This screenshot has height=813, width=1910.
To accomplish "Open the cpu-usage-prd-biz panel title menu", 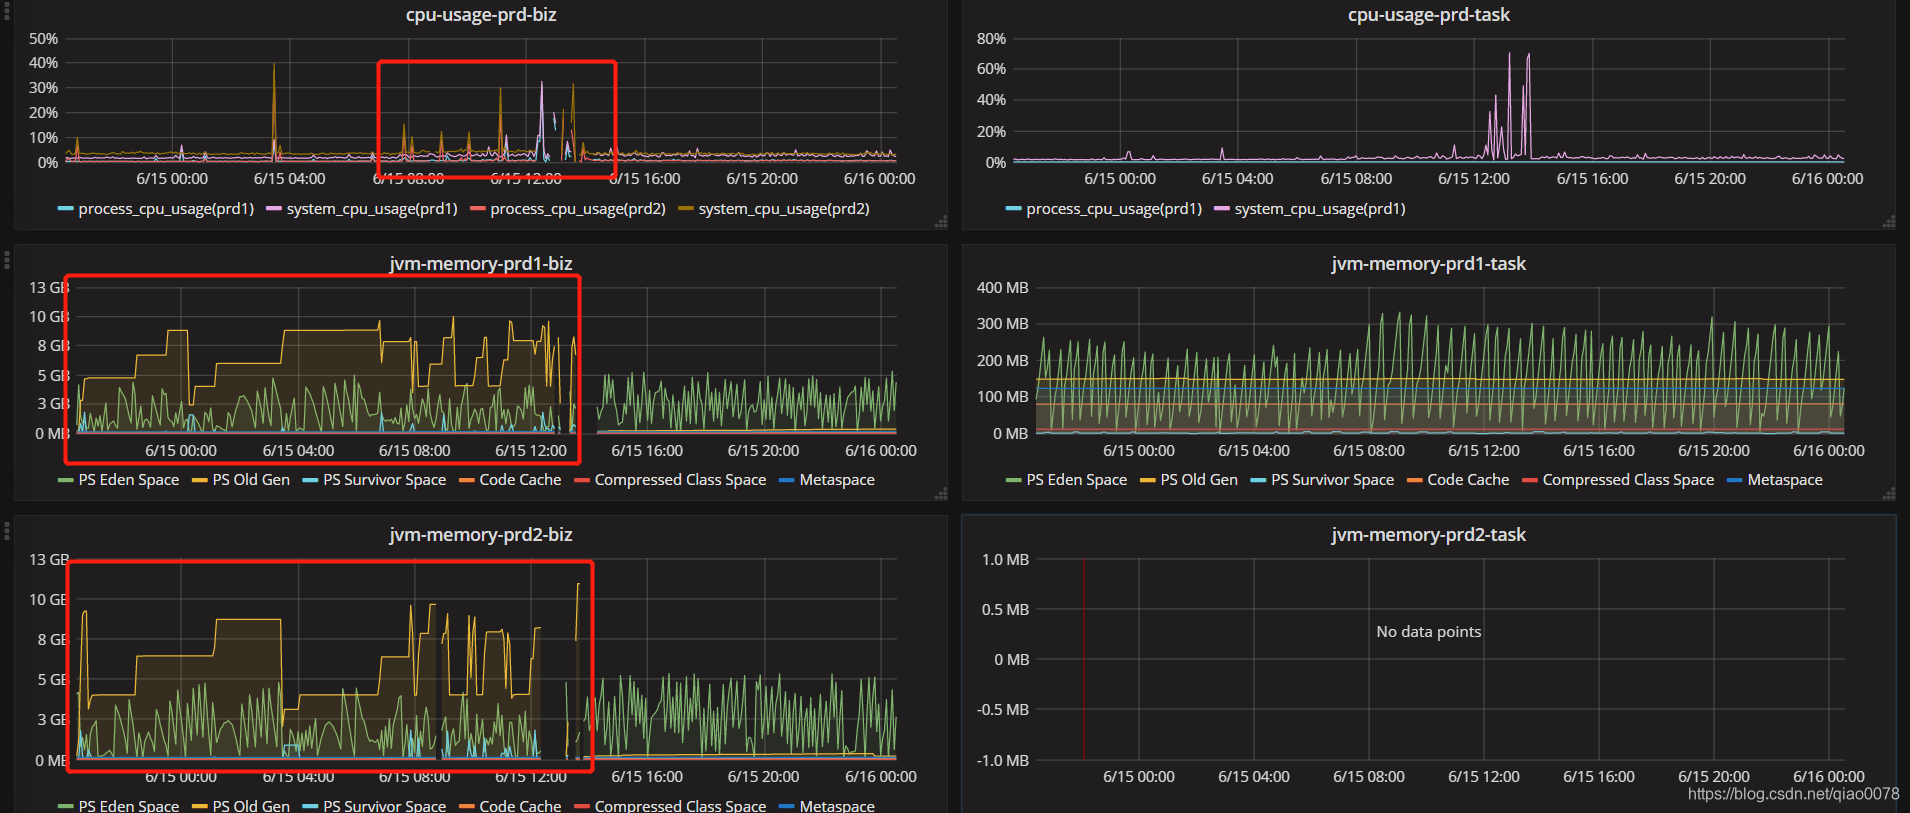I will coord(481,15).
